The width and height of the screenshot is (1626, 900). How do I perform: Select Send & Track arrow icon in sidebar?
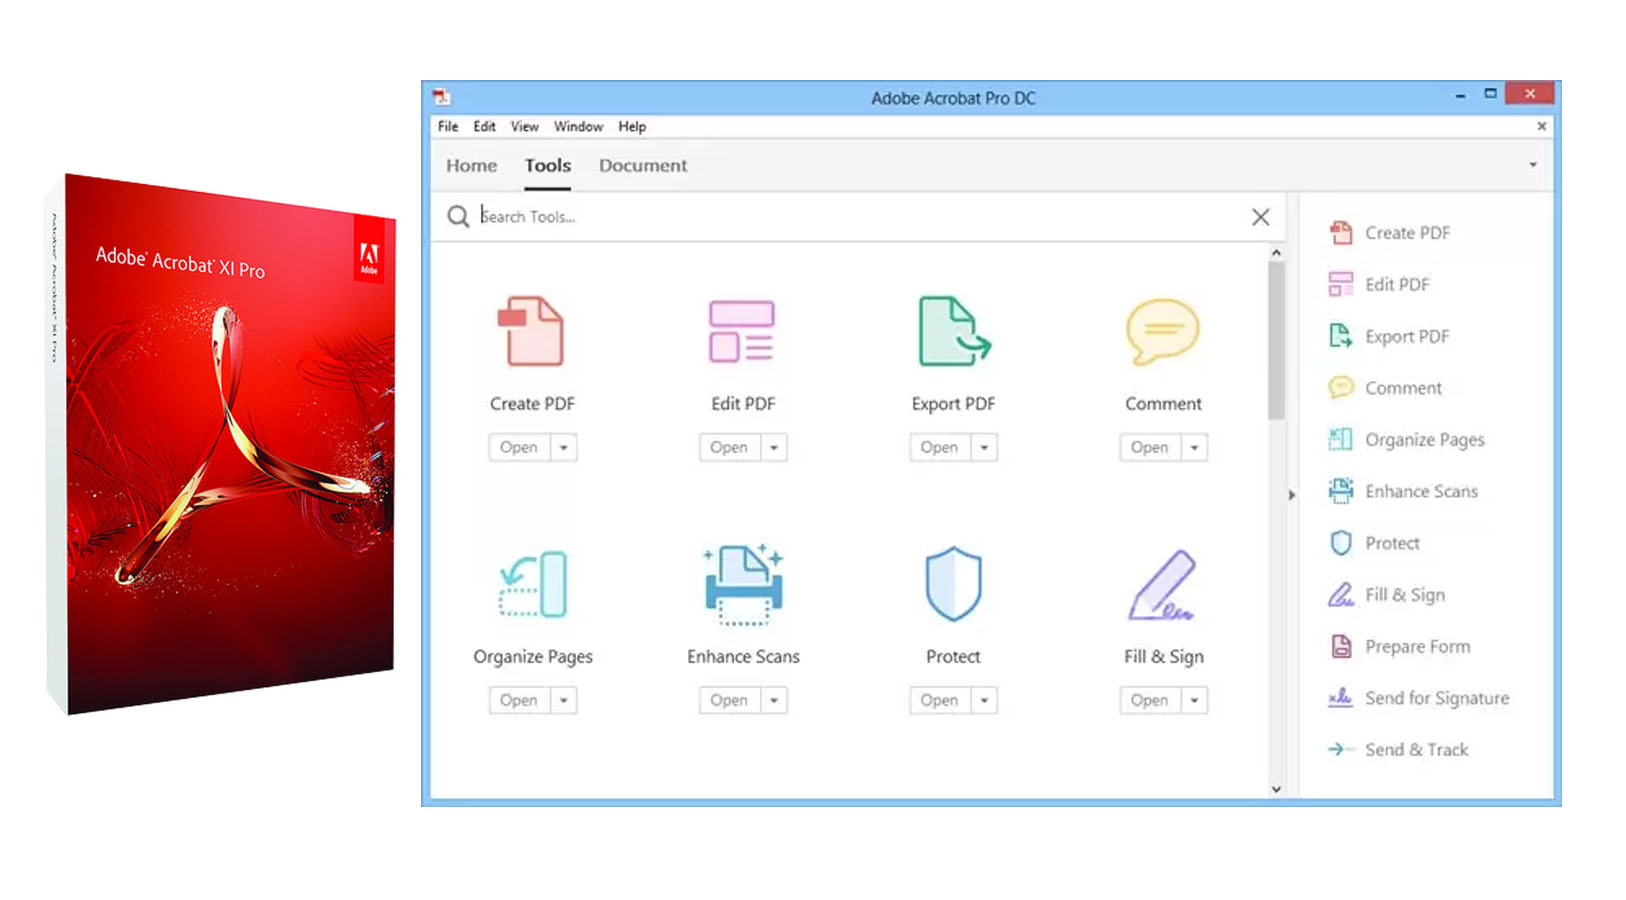(1341, 749)
